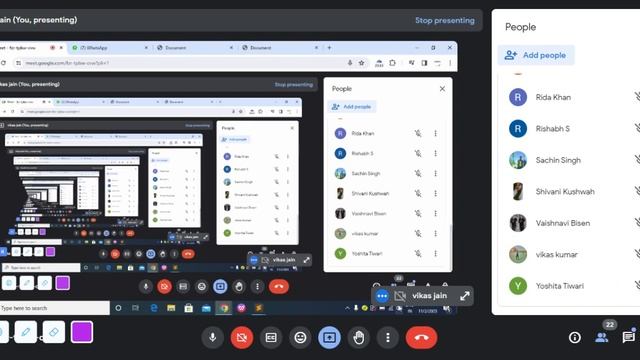Open Rishabh S options menu in shared panel
640x360 pixels.
point(436,153)
